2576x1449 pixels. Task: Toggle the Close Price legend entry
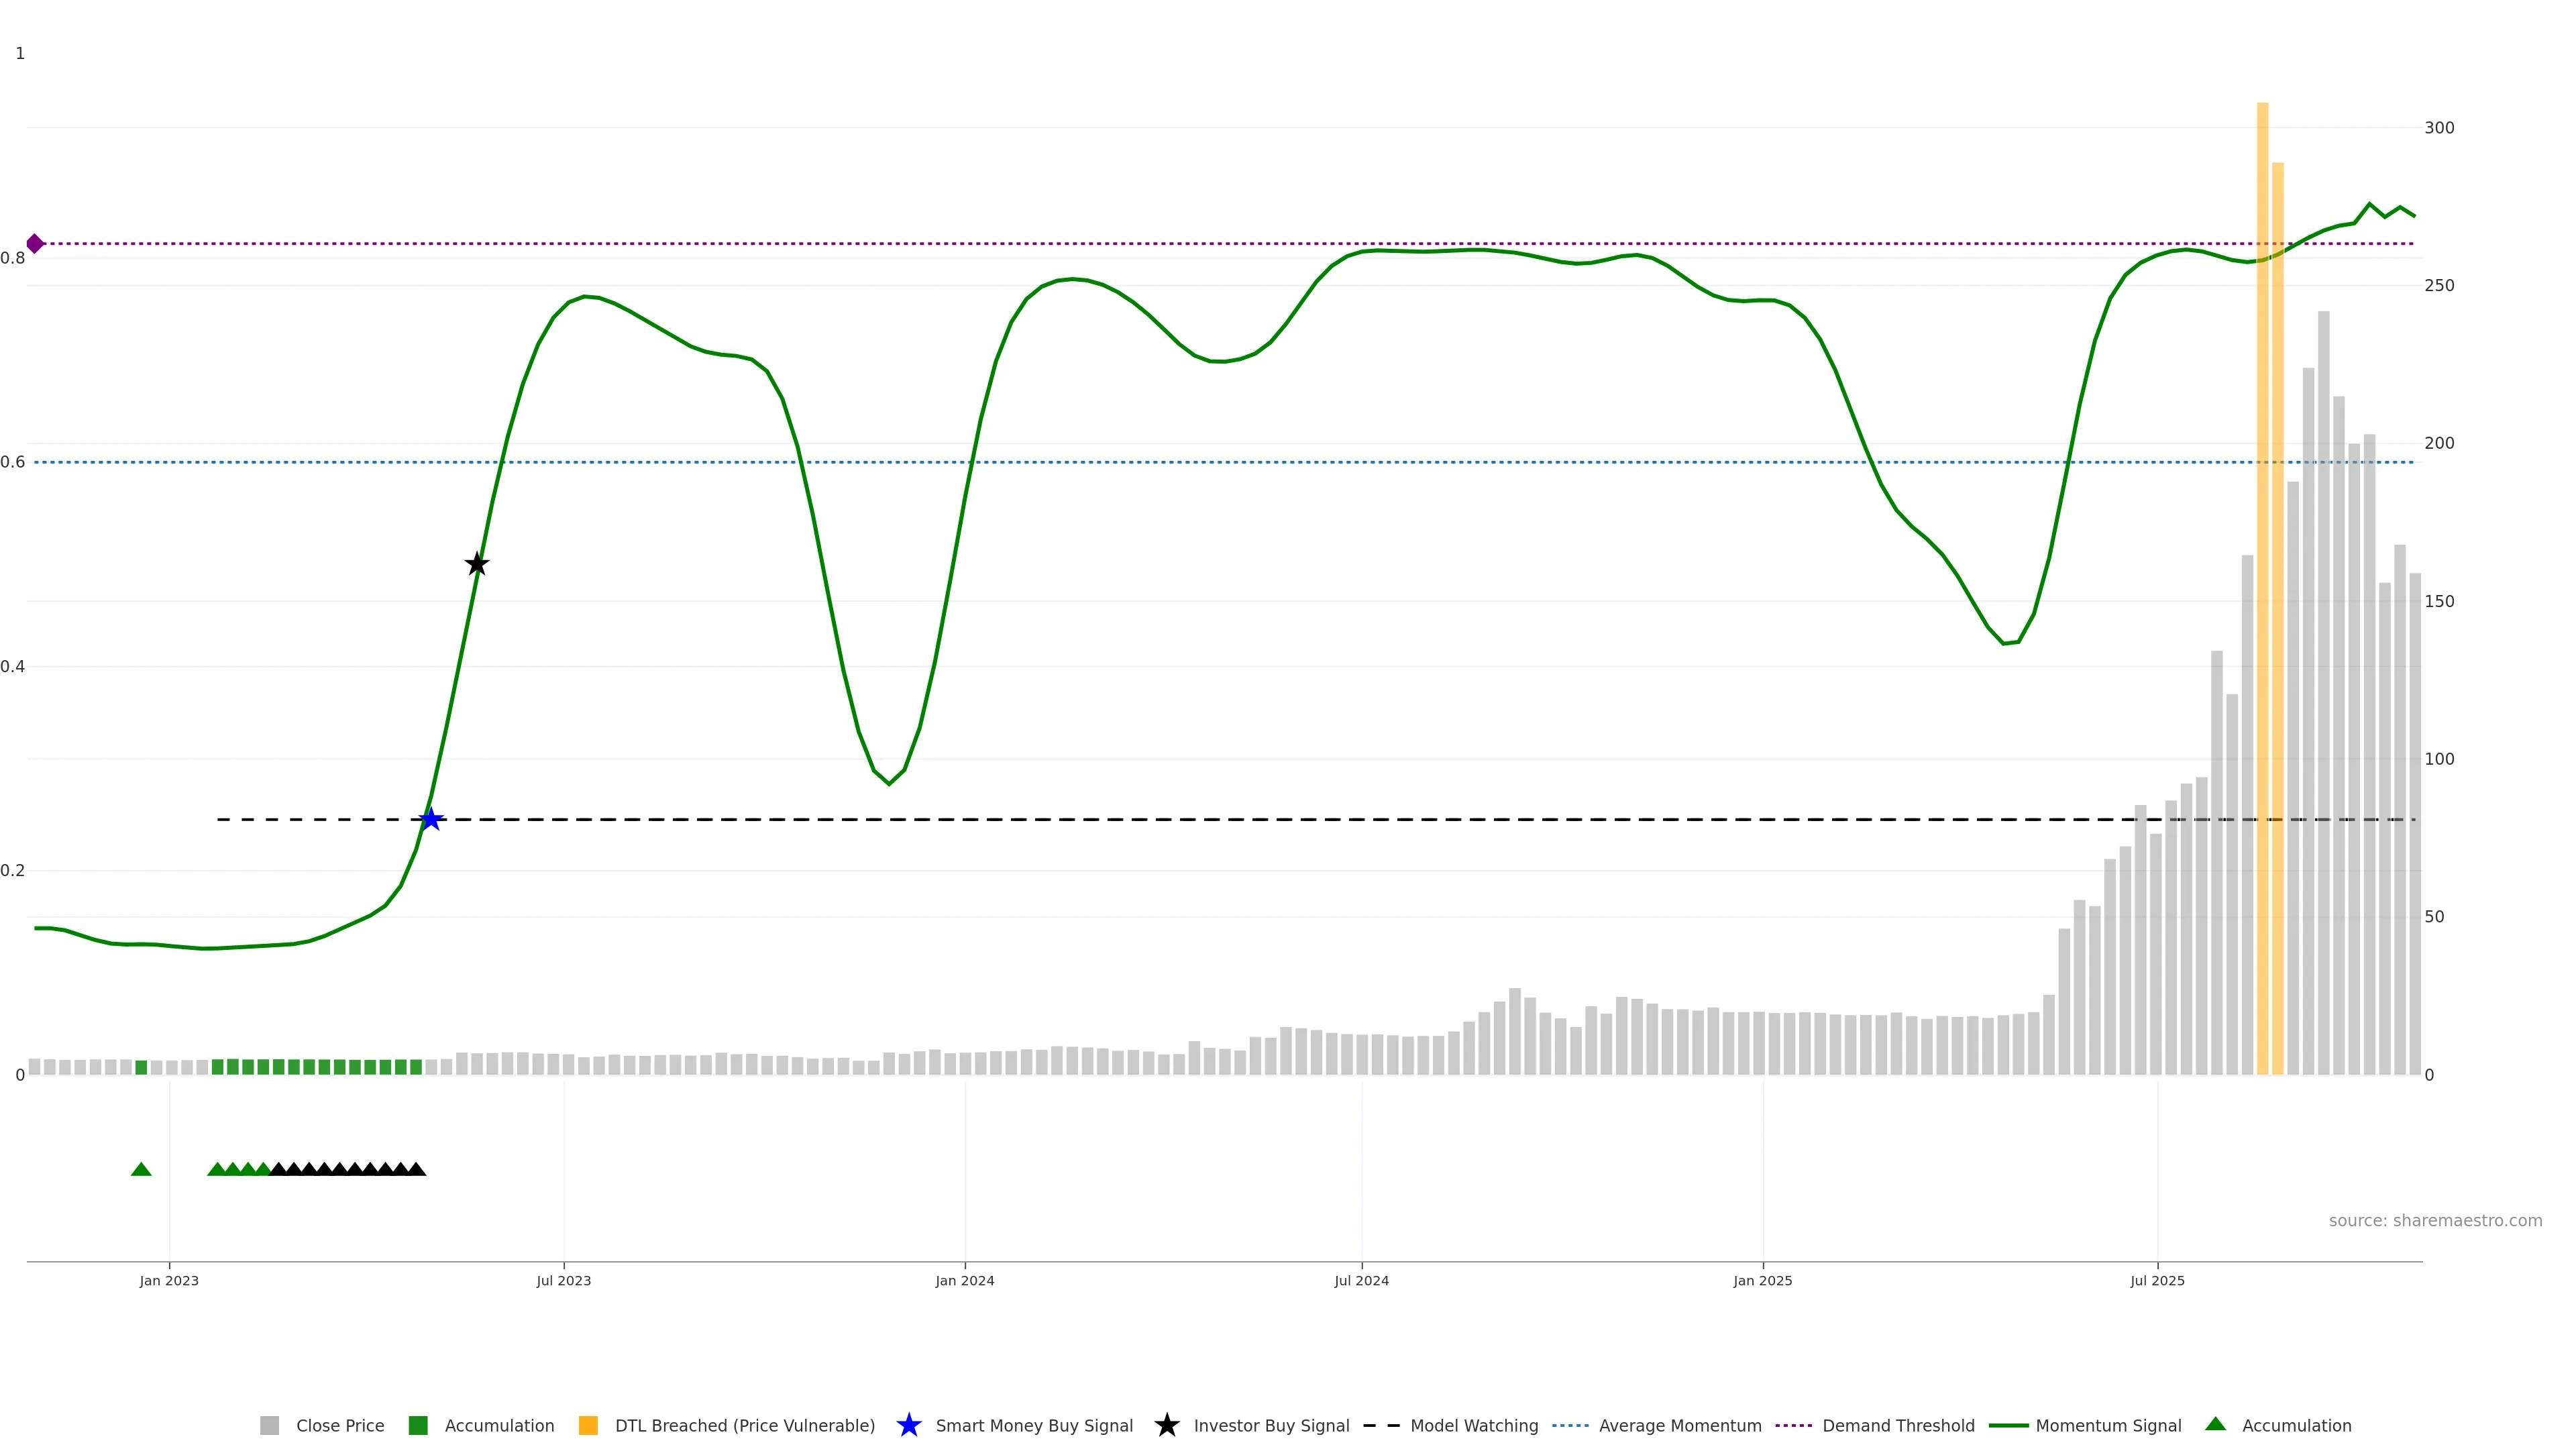[x=339, y=1426]
